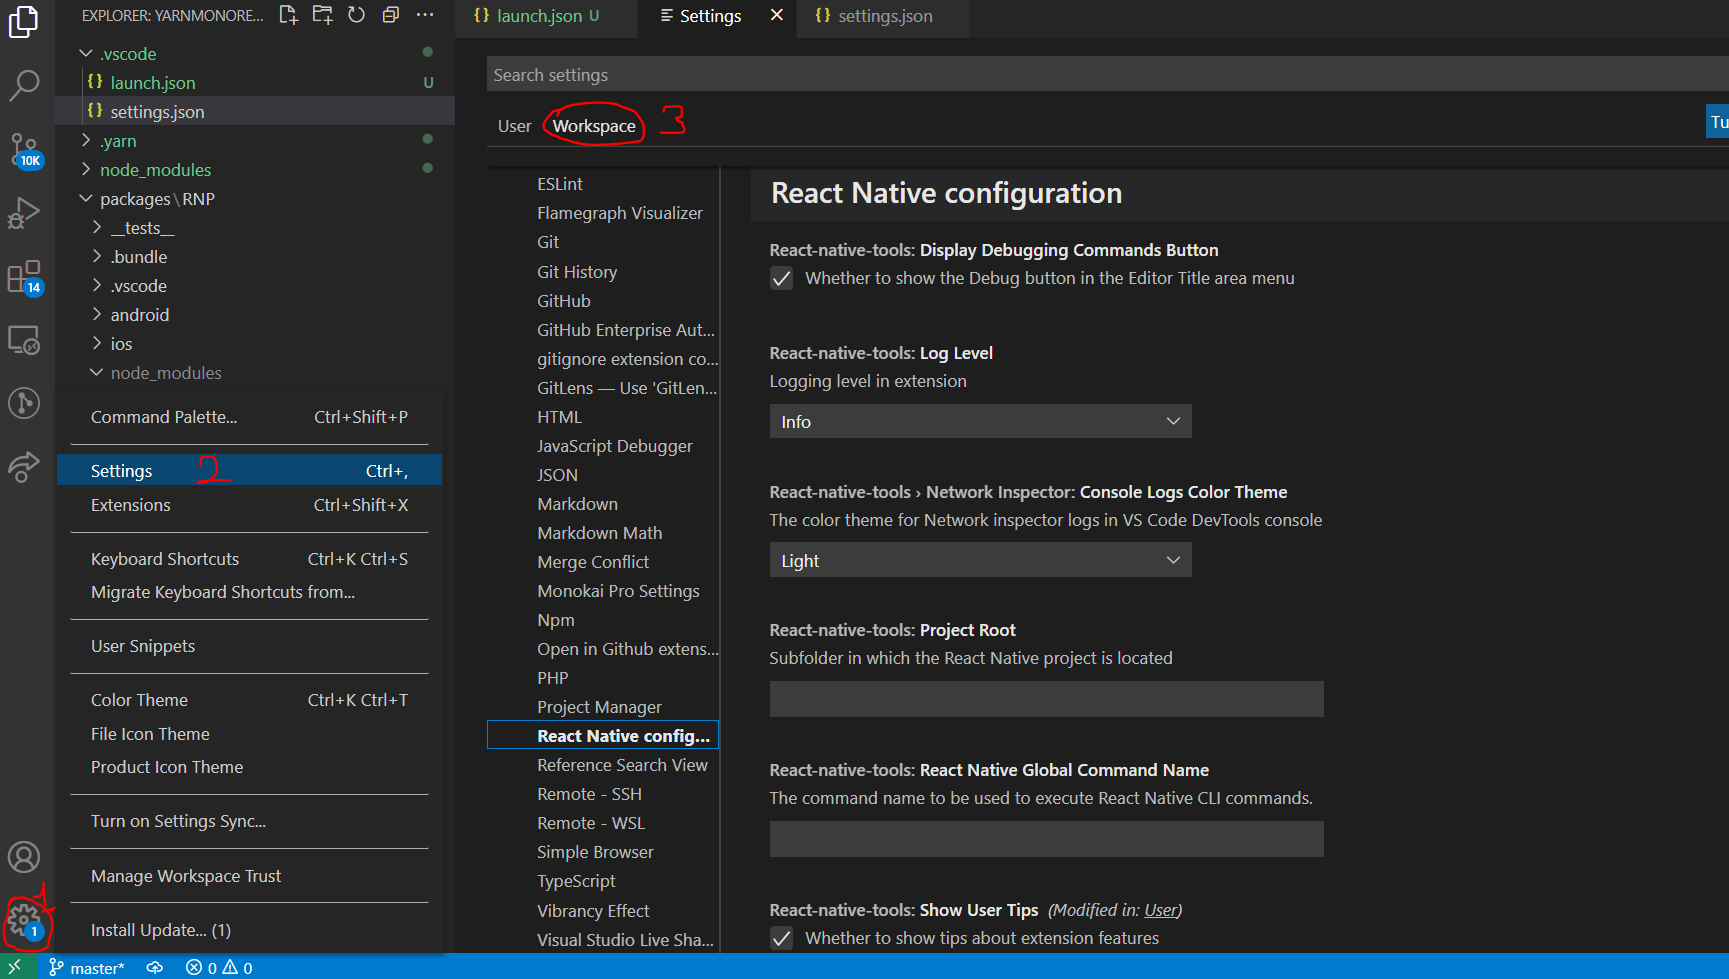Image resolution: width=1729 pixels, height=979 pixels.
Task: Click the synchronize changes cloud icon
Action: (155, 967)
